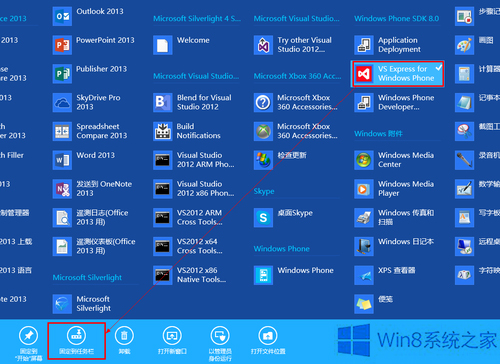Image resolution: width=500 pixels, height=364 pixels.
Task: Open the Welcome document tile
Action: (x=182, y=45)
